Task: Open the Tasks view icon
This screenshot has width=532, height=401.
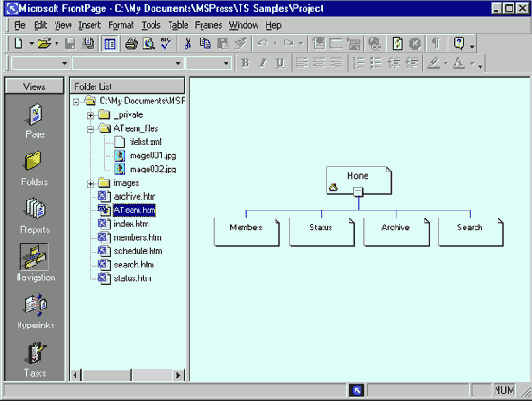Action: point(35,359)
